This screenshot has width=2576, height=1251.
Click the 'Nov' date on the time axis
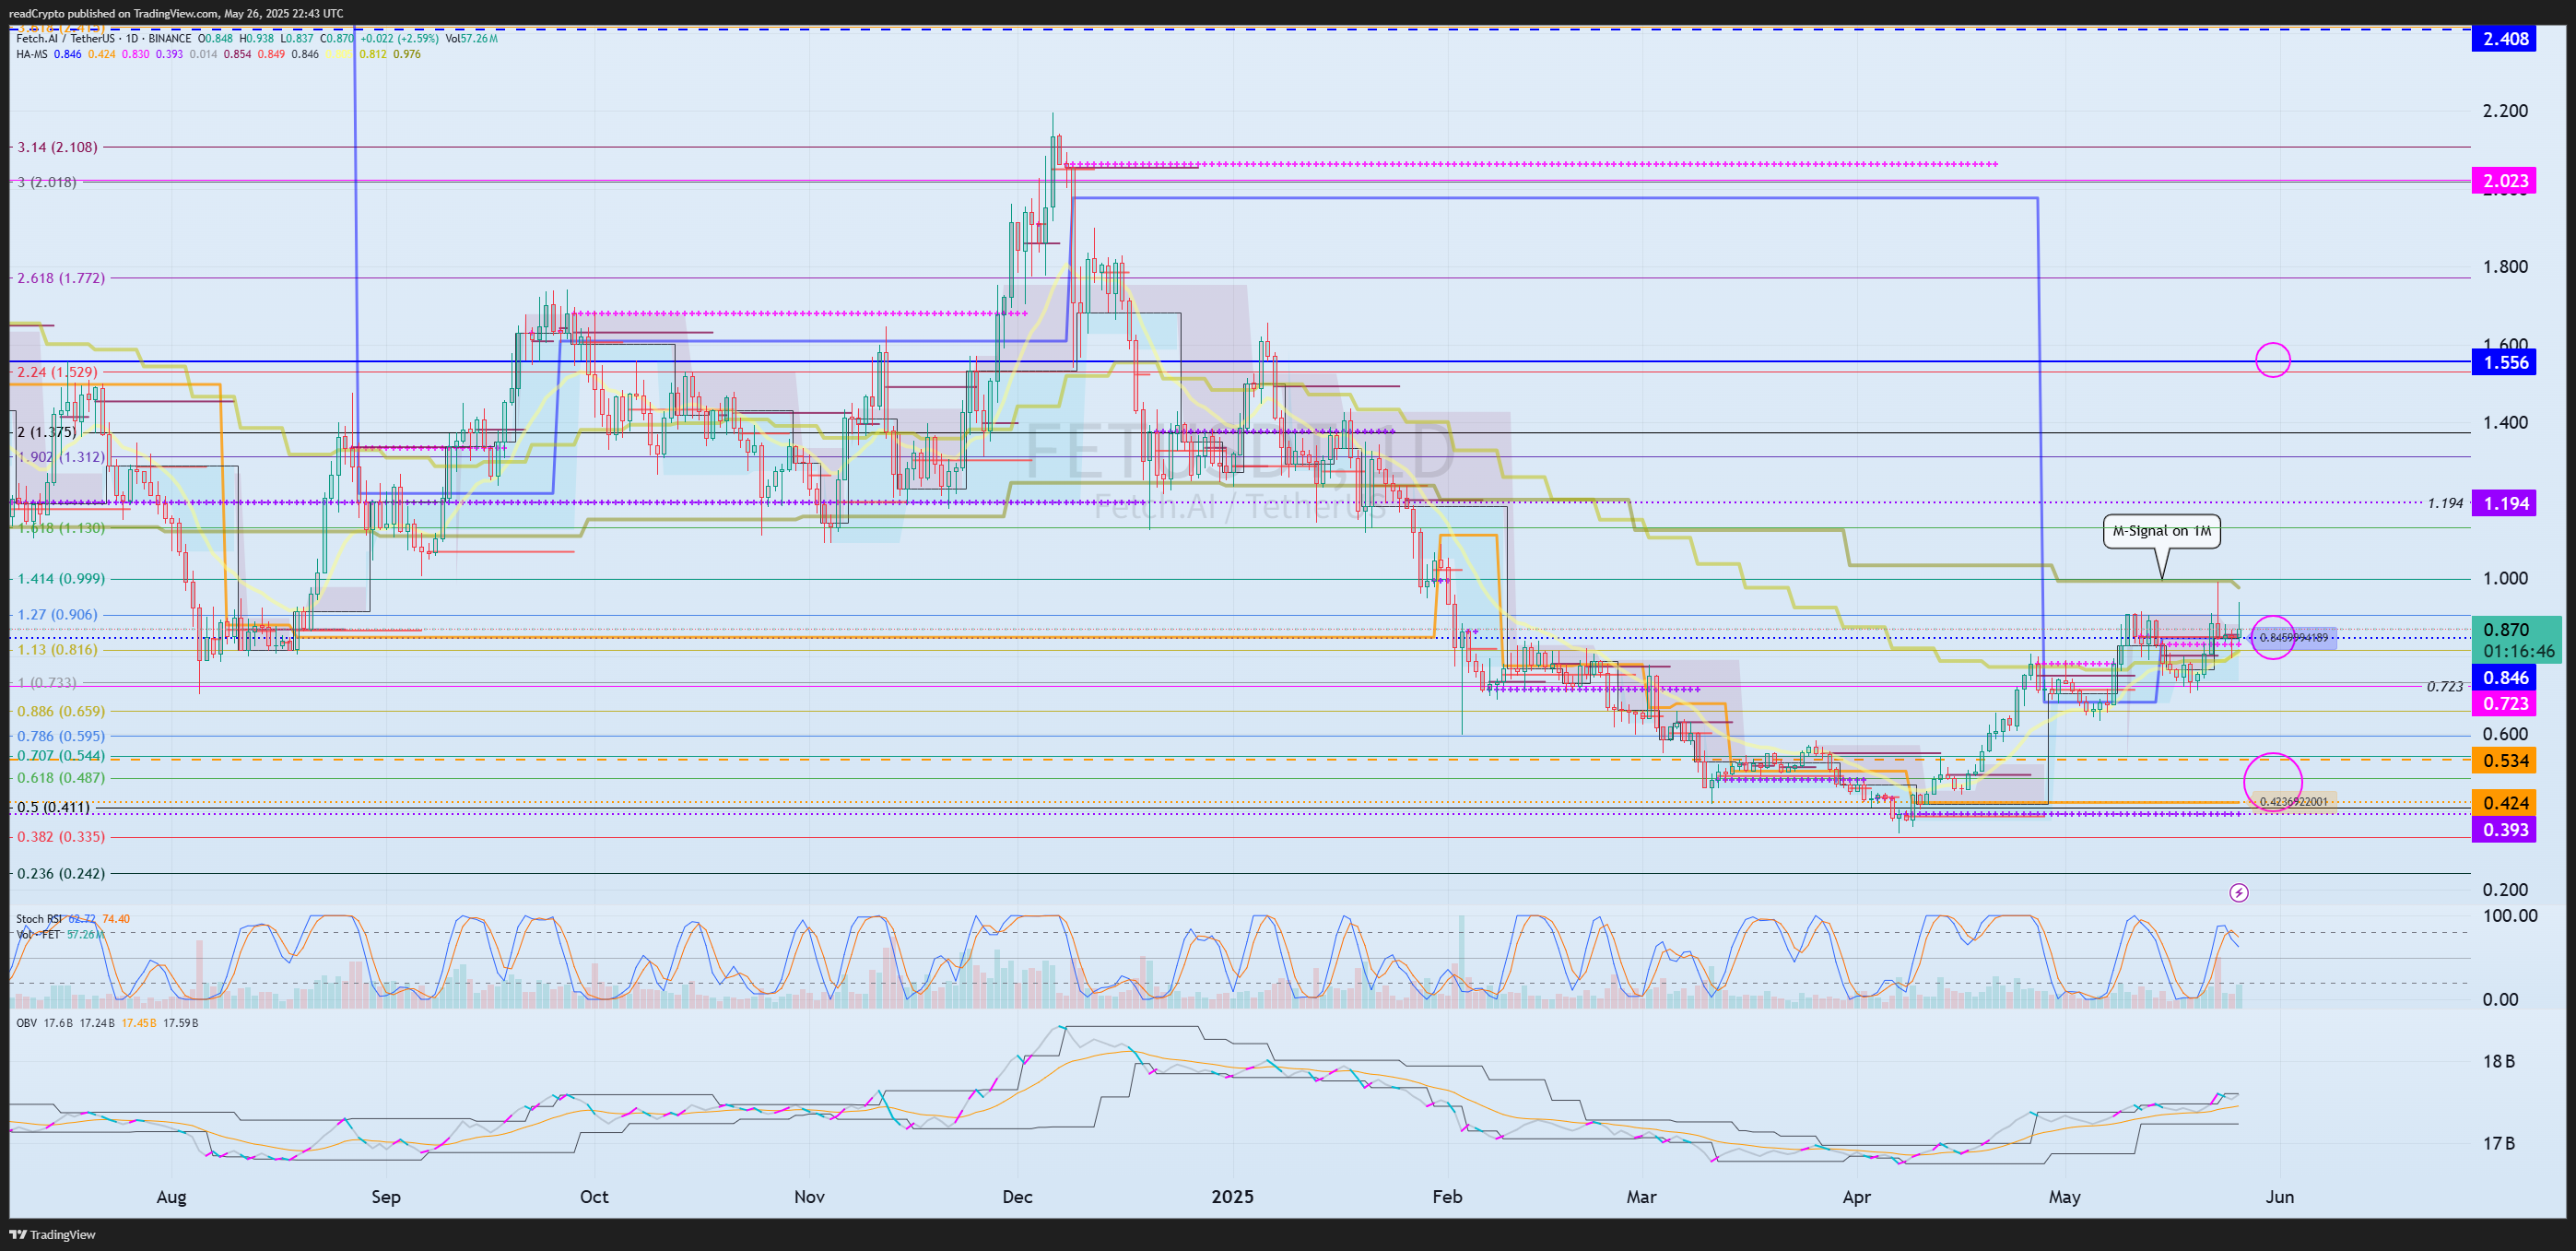pyautogui.click(x=809, y=1197)
